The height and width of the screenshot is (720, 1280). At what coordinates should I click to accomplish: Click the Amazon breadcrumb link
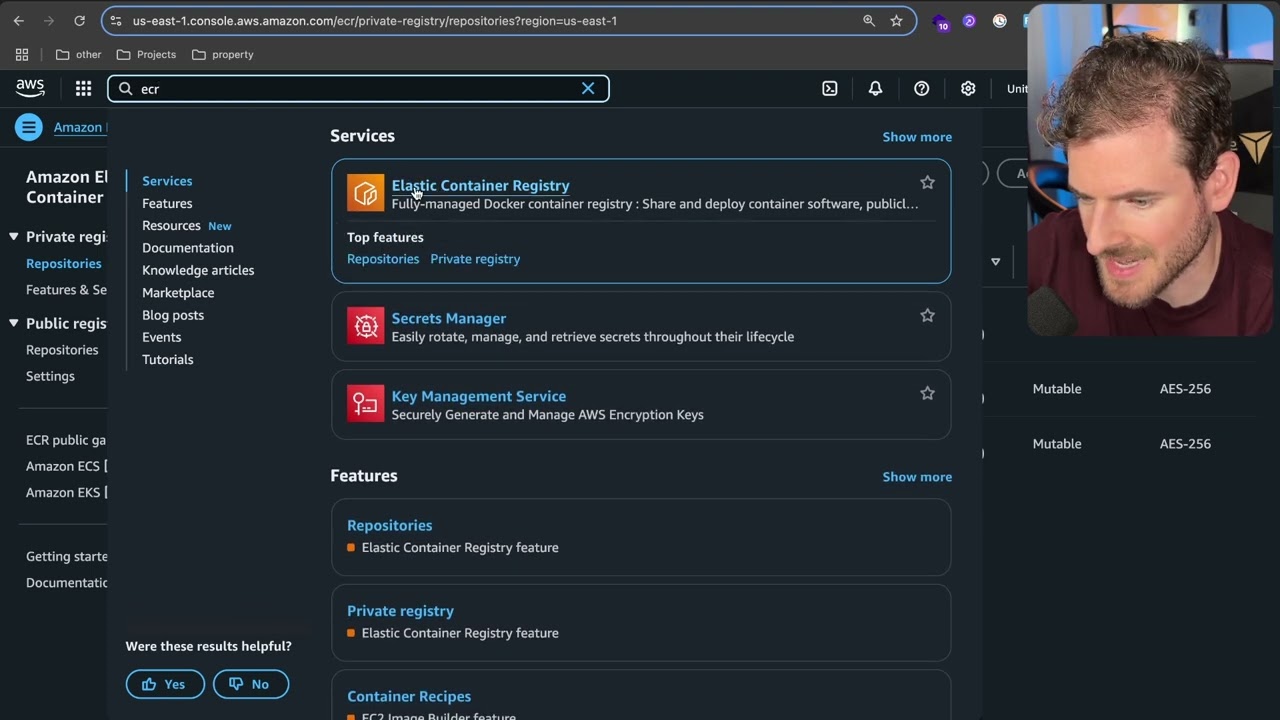[79, 127]
